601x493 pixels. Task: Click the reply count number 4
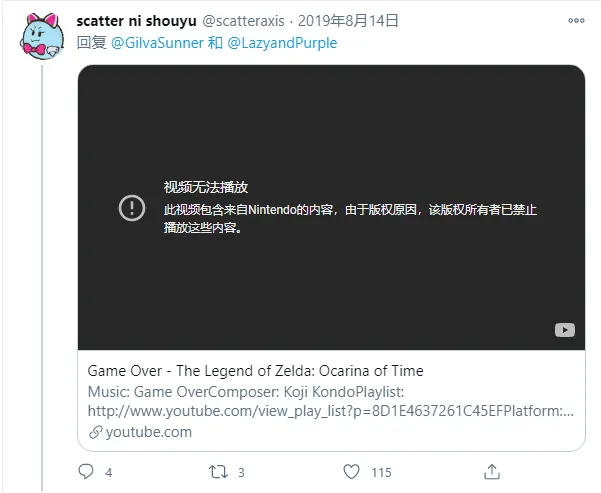click(109, 472)
